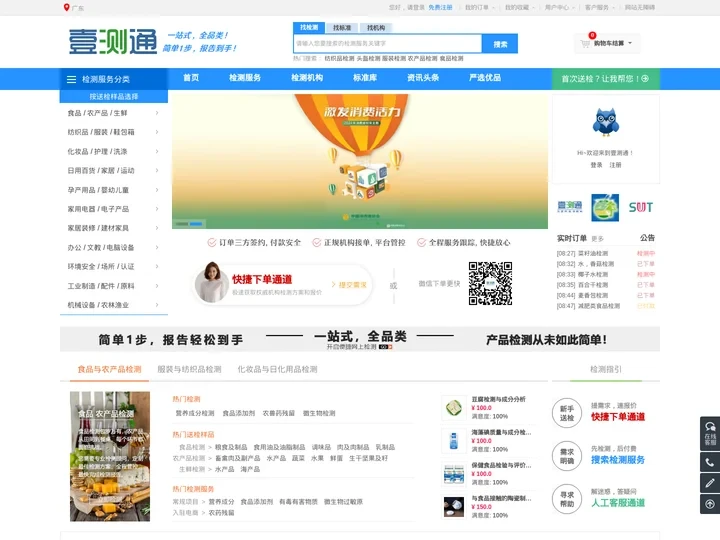Screen dimensions: 720x540
Task: Open the 检测服务分类 hamburger menu icon
Action: pyautogui.click(x=72, y=79)
